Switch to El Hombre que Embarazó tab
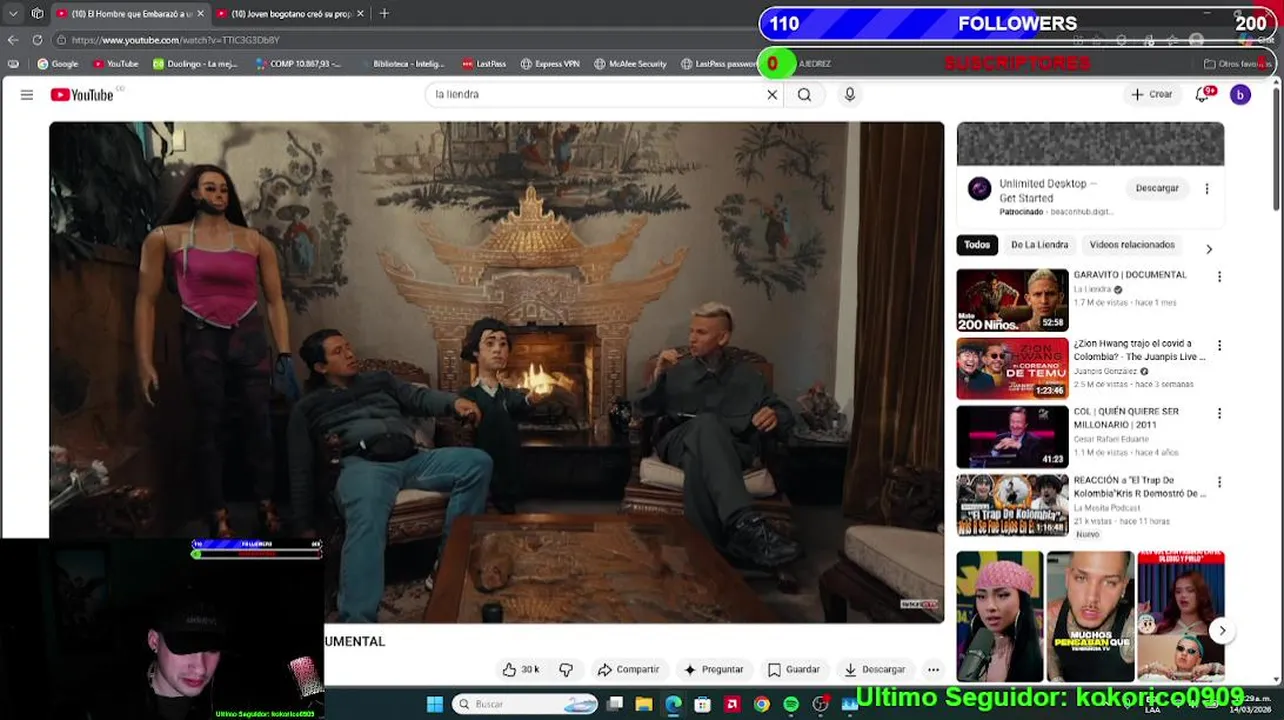1284x720 pixels. point(128,14)
